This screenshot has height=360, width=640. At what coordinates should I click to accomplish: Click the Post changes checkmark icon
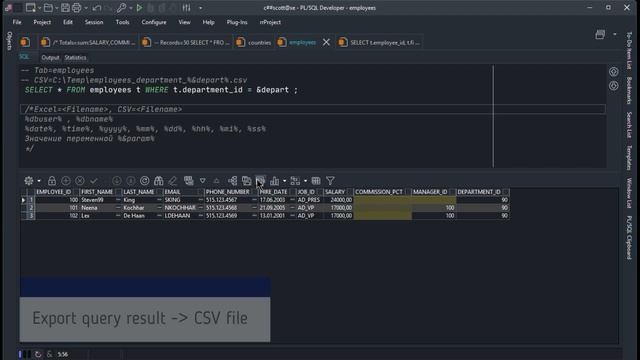coord(93,181)
